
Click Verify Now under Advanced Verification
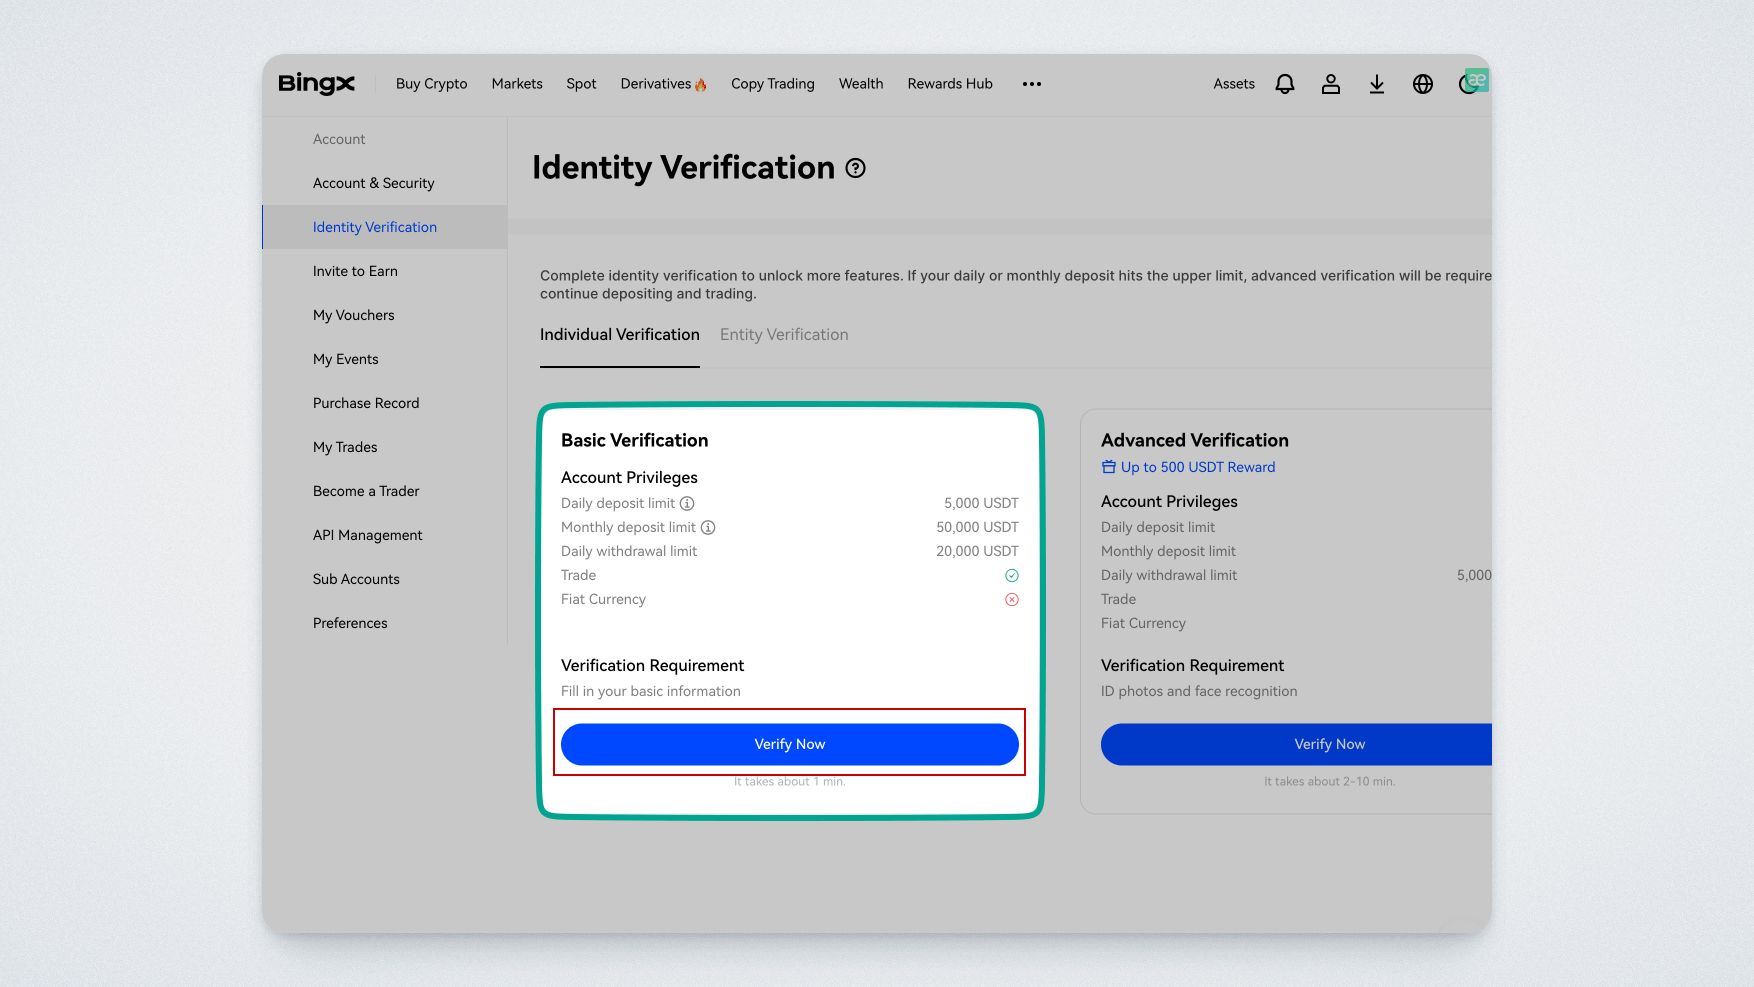(1328, 744)
